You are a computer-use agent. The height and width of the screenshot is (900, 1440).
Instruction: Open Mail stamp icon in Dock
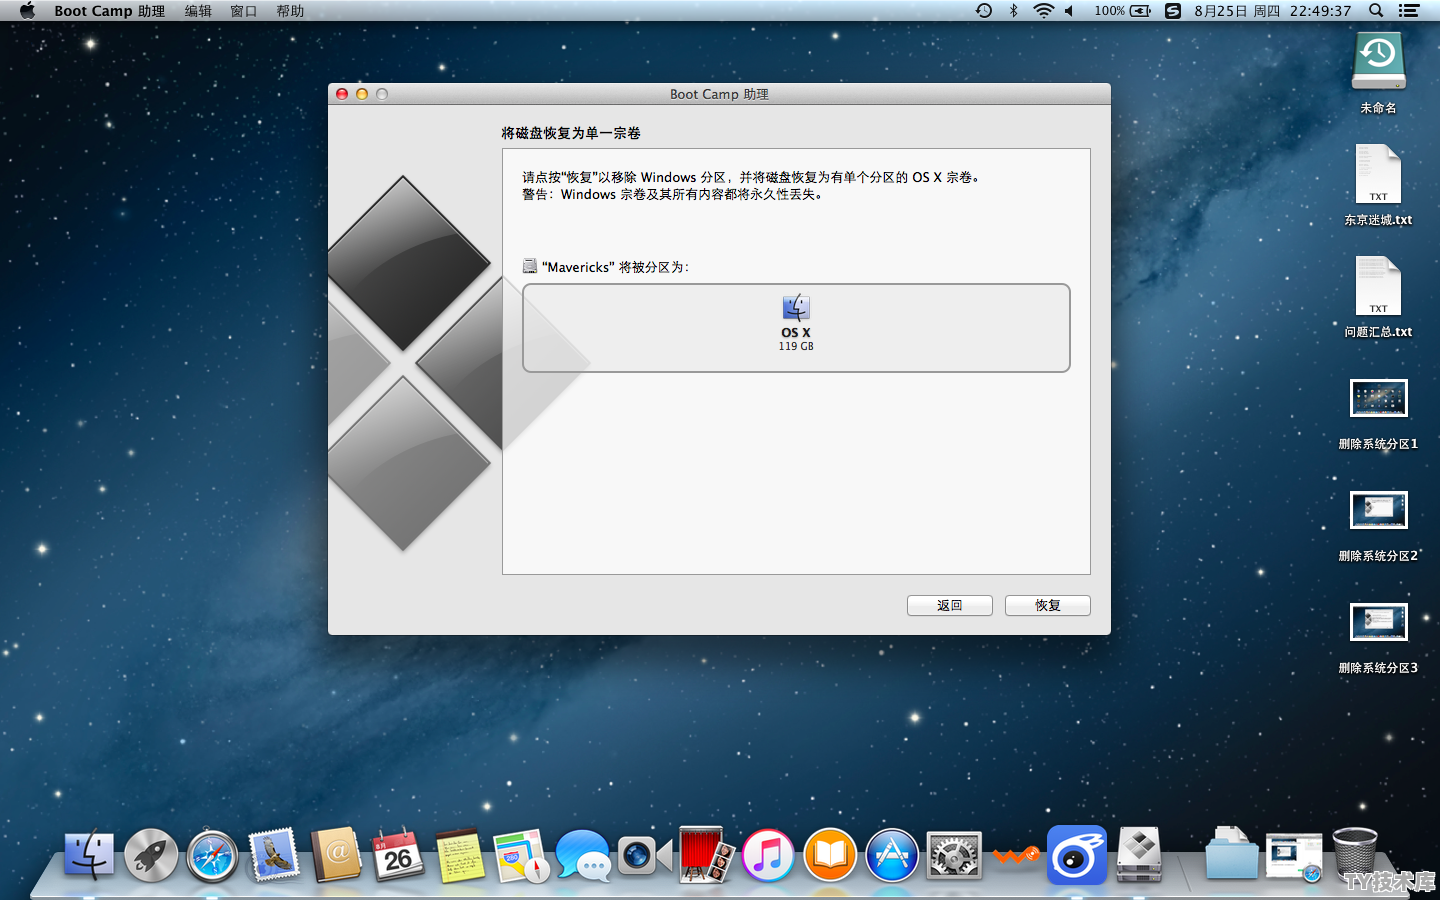[x=274, y=855]
